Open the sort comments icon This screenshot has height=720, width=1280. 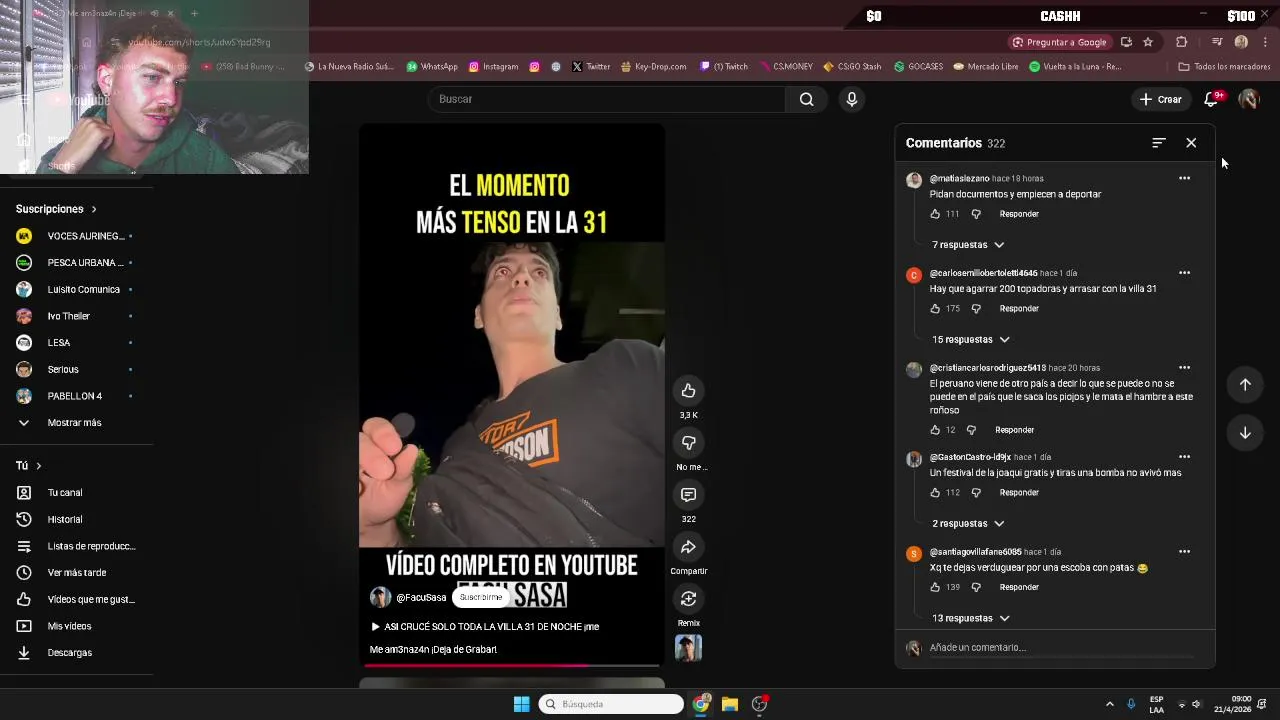[x=1158, y=143]
